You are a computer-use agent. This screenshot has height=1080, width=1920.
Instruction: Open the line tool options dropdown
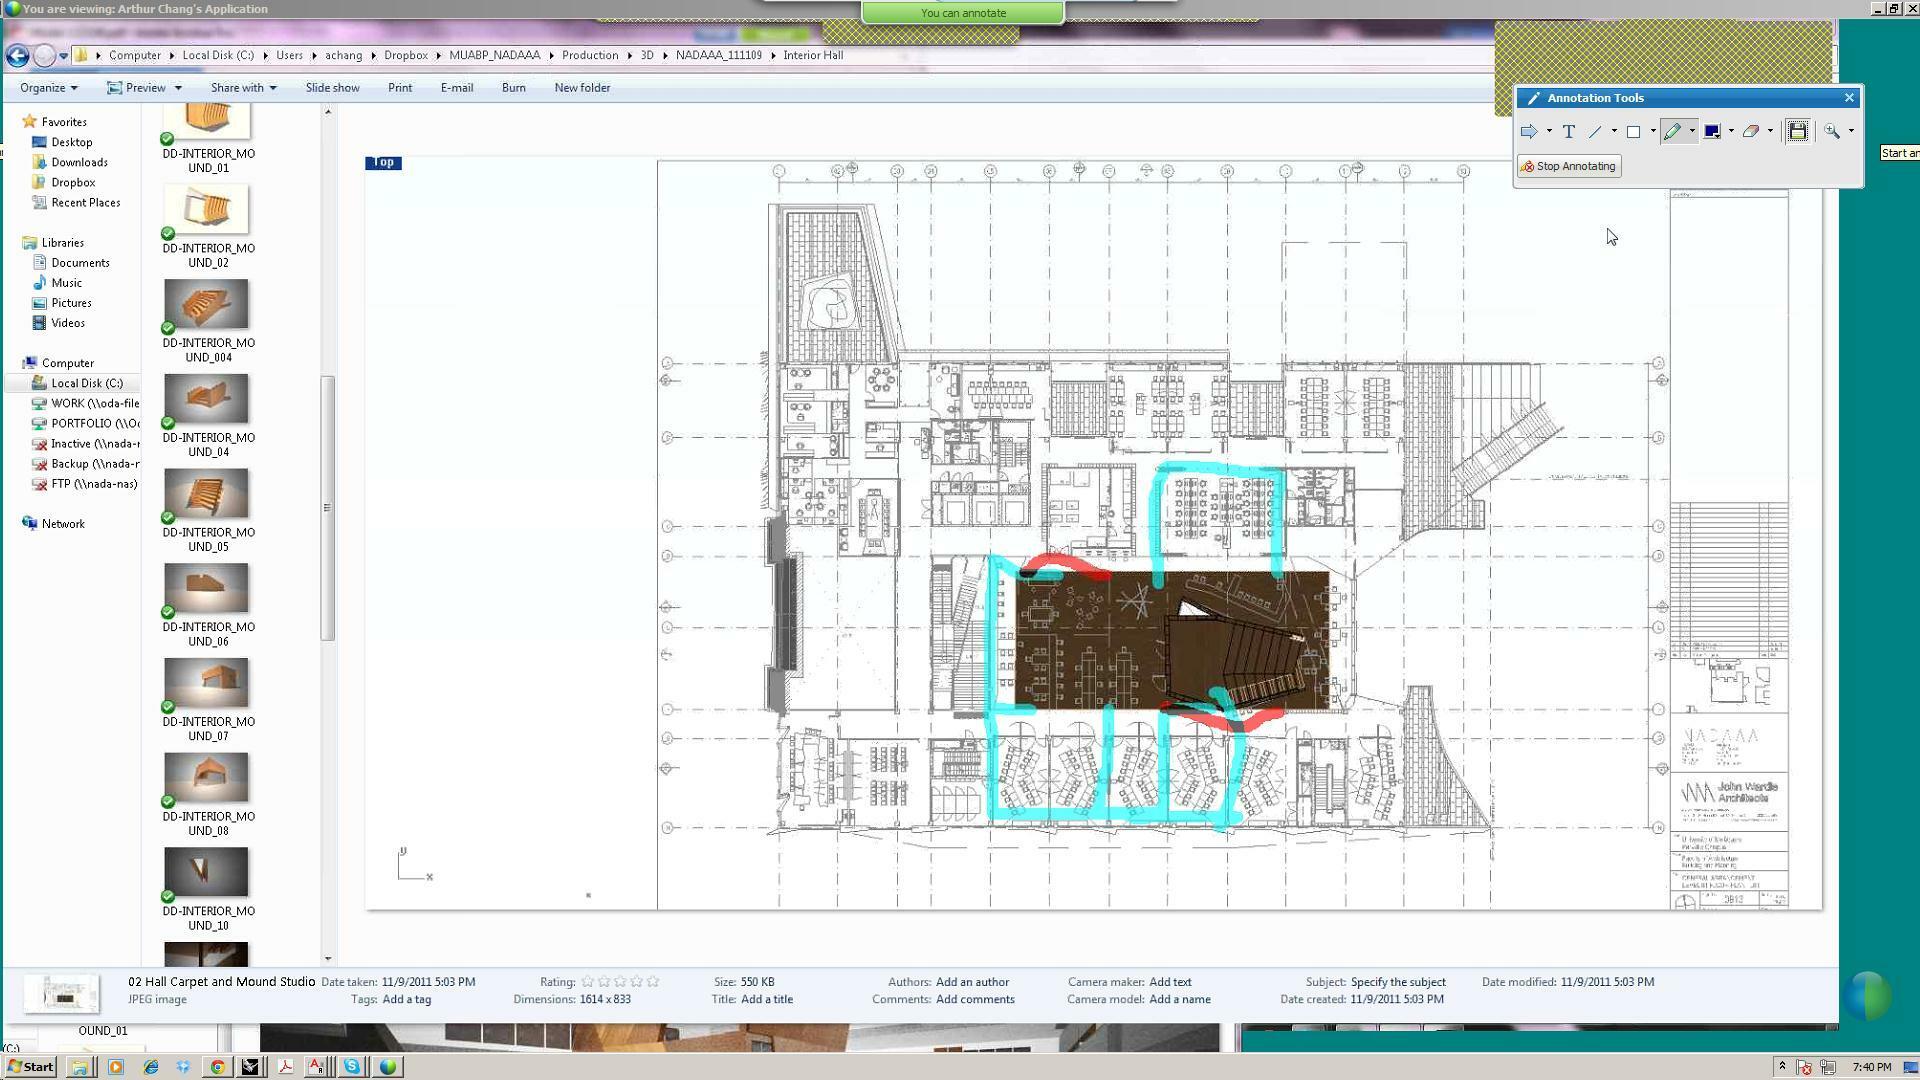1614,131
